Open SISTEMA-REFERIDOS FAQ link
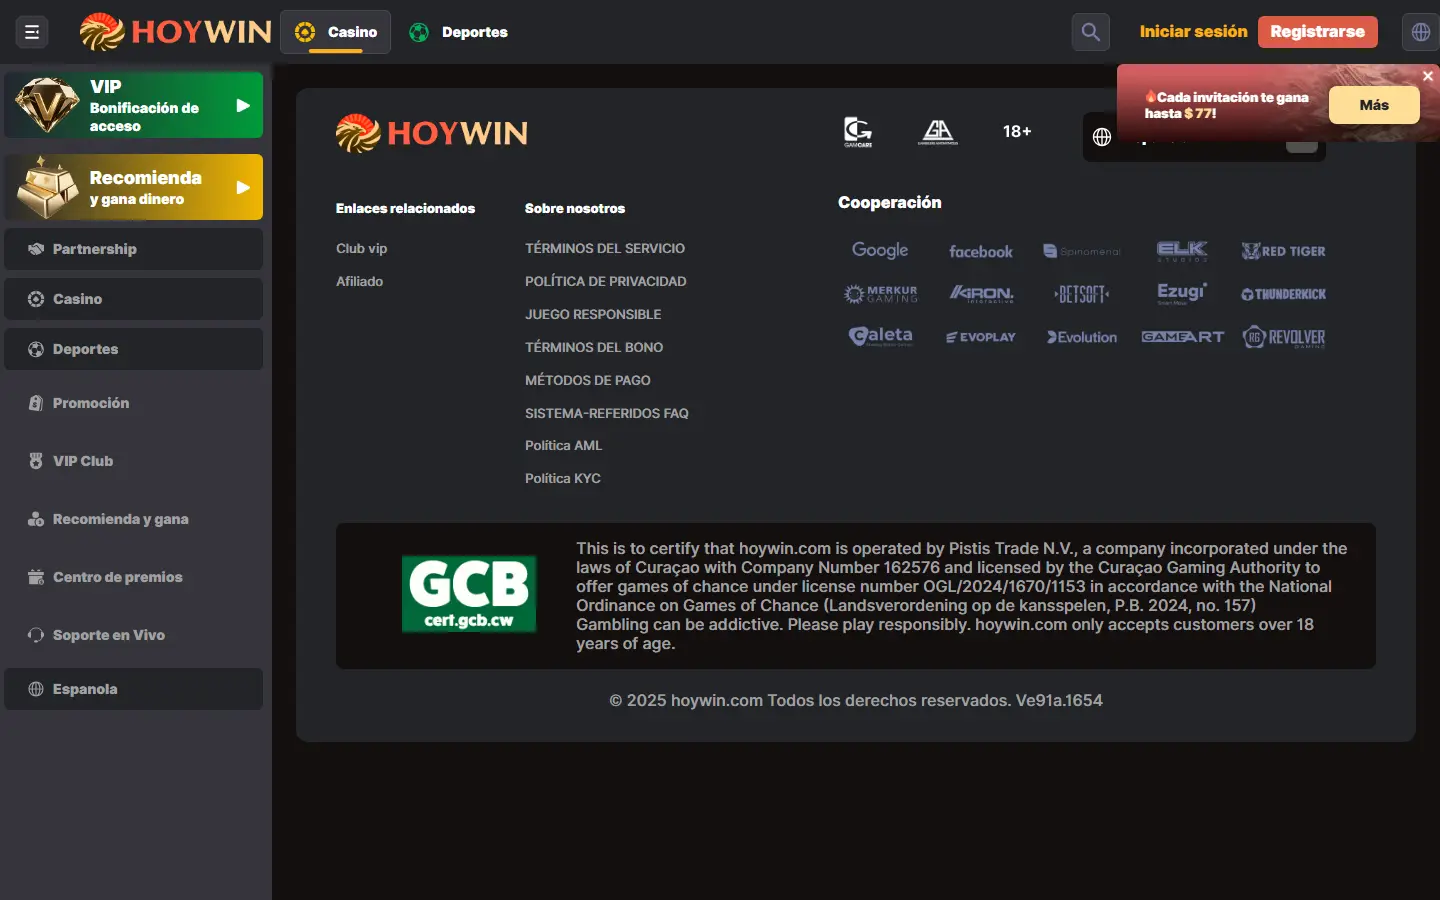Image resolution: width=1440 pixels, height=900 pixels. click(x=607, y=413)
